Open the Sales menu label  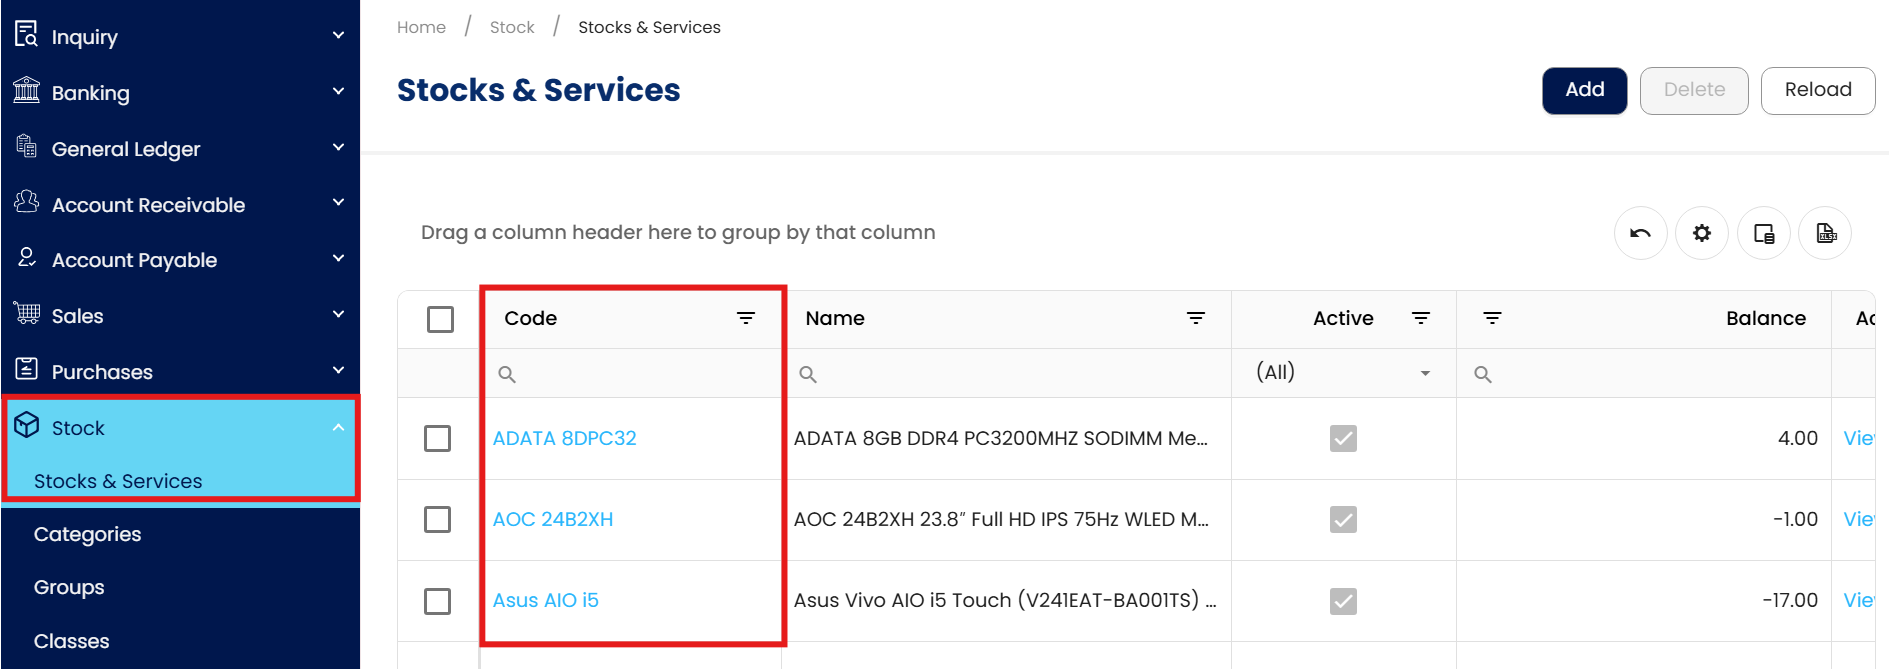click(x=78, y=316)
